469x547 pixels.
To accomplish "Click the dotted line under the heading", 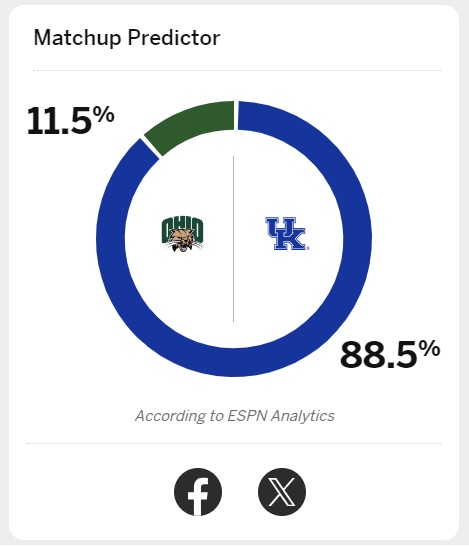I will [237, 70].
